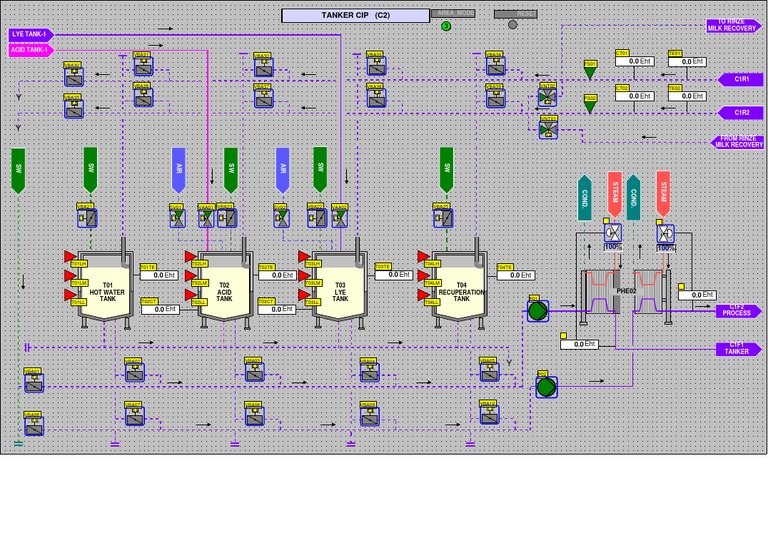
Task: Go to FROM RINZE MILK RECOVERY
Action: [737, 142]
